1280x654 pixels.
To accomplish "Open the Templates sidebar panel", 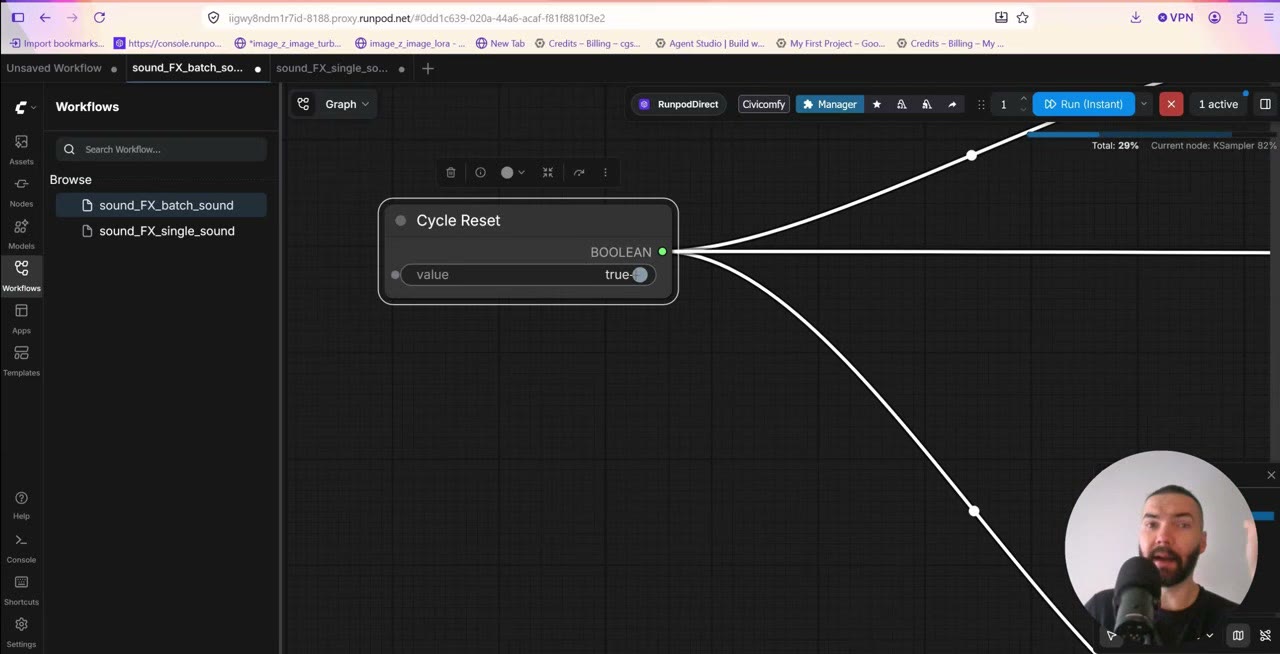I will [x=21, y=359].
